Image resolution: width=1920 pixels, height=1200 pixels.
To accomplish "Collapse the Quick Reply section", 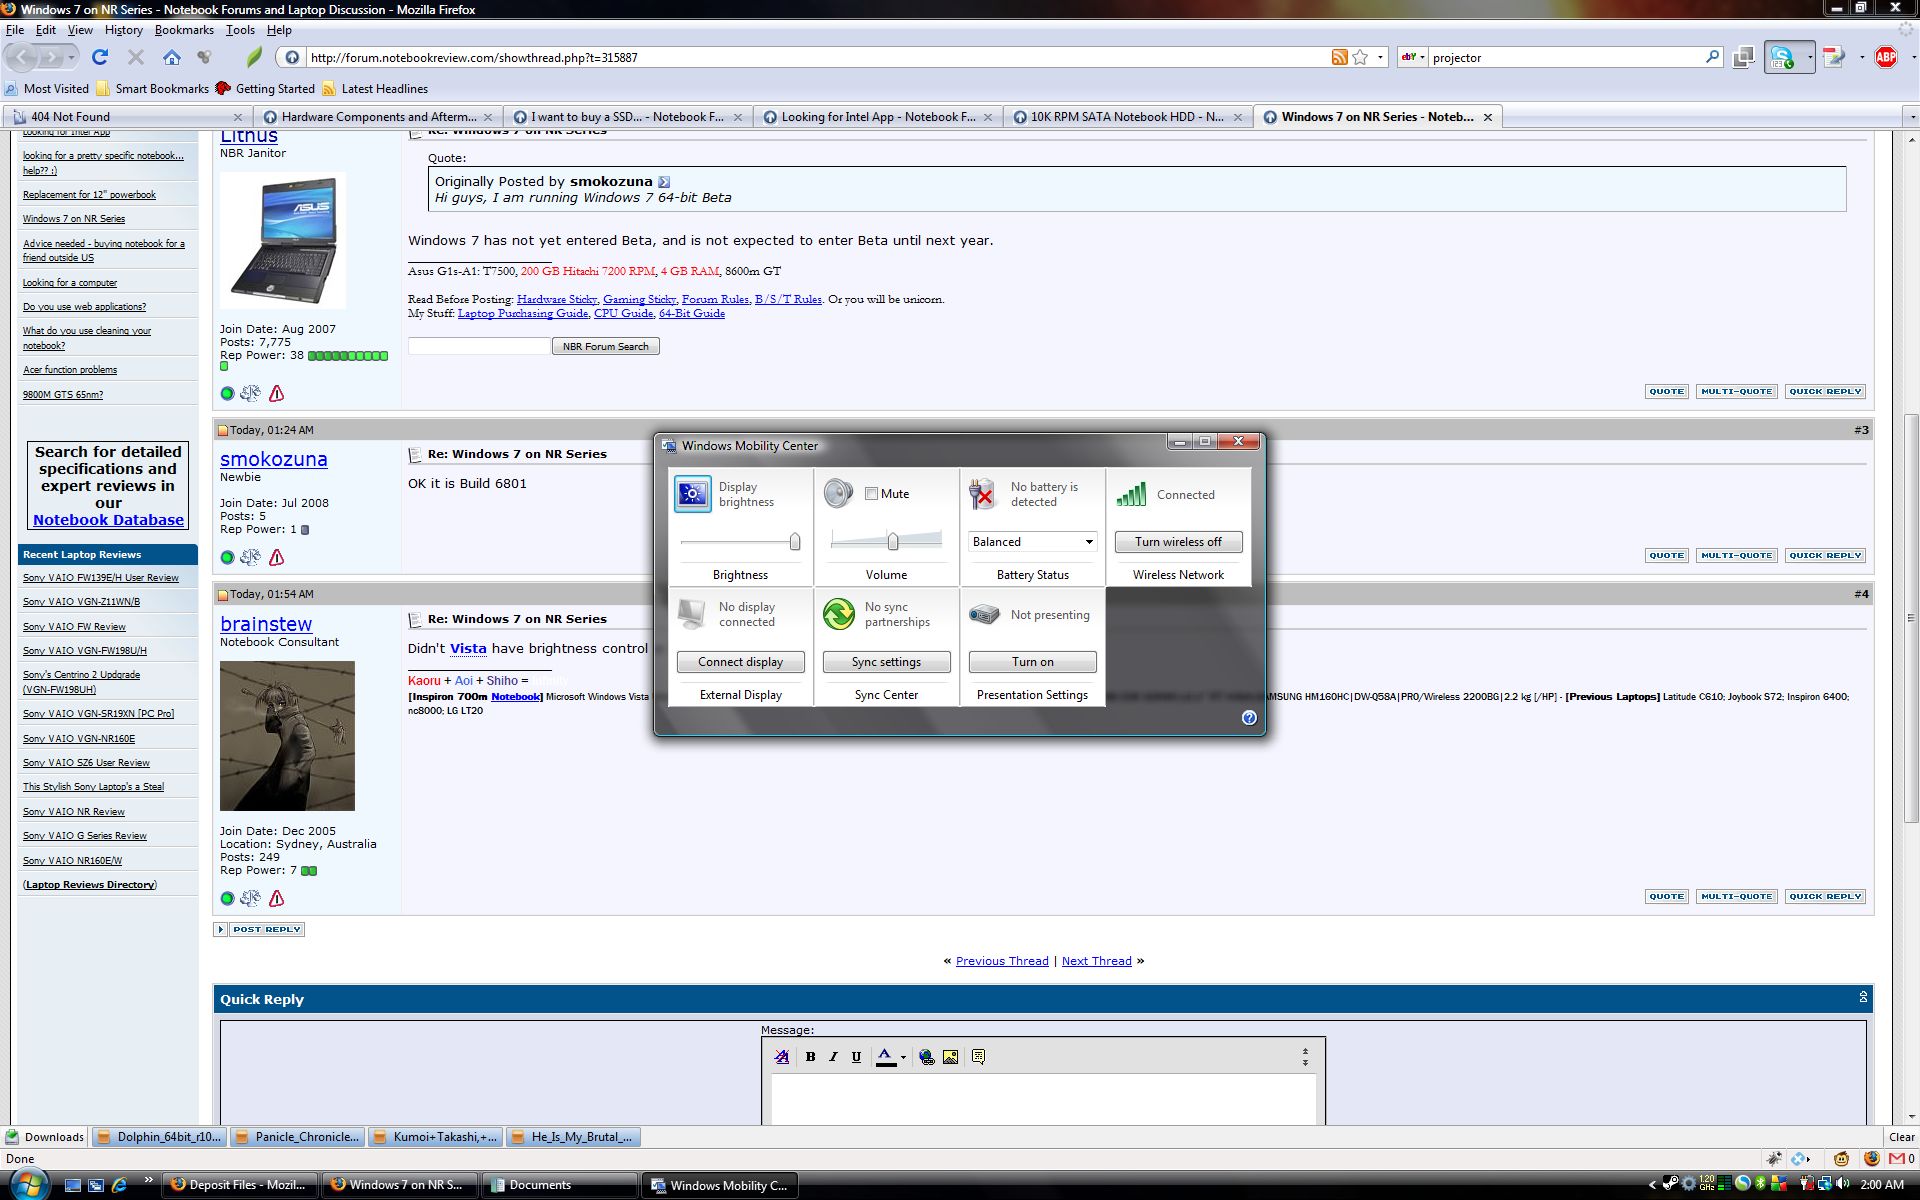I will [1863, 997].
